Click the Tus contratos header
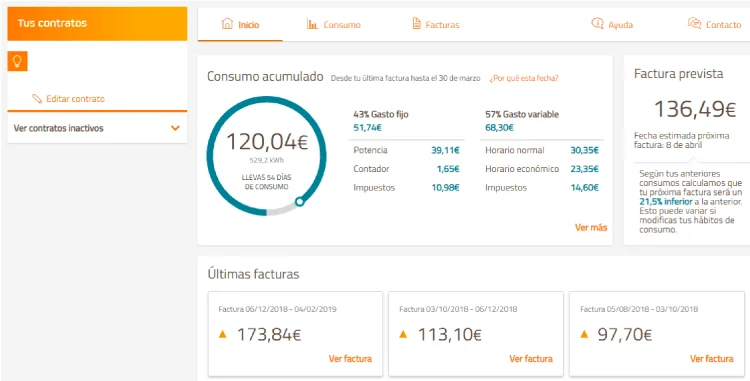 [x=97, y=23]
